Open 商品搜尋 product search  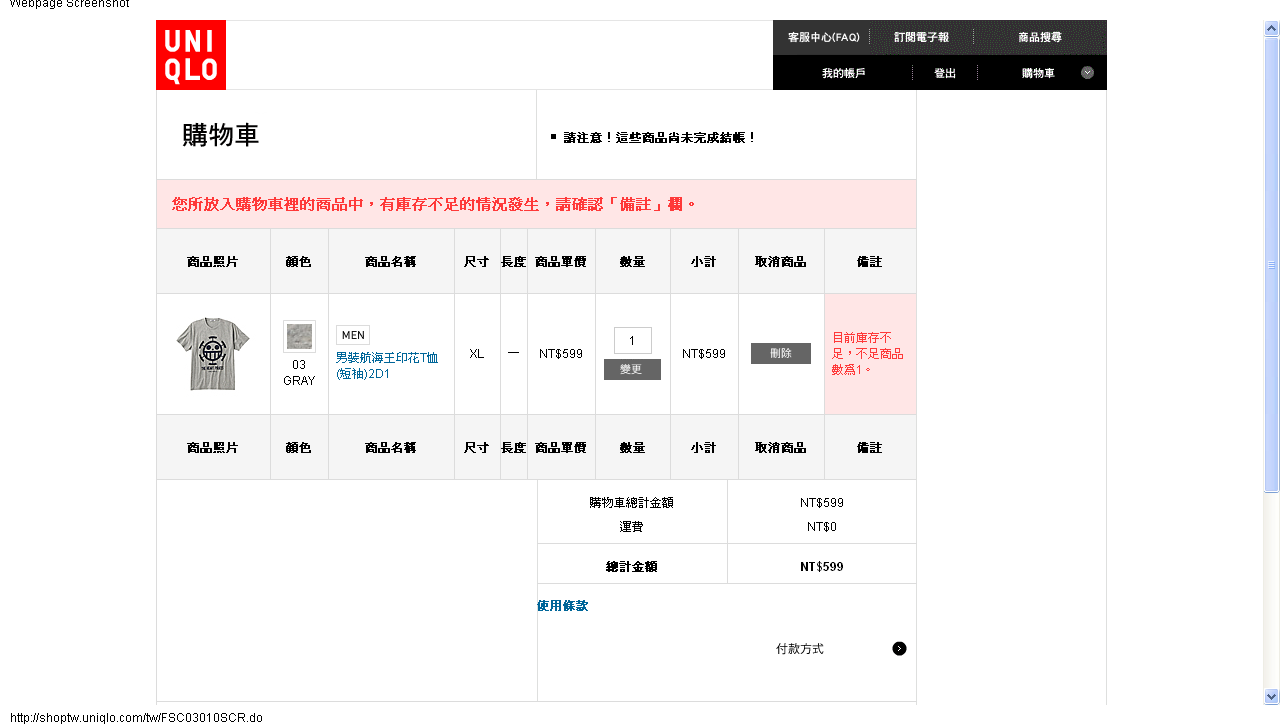pos(1039,37)
